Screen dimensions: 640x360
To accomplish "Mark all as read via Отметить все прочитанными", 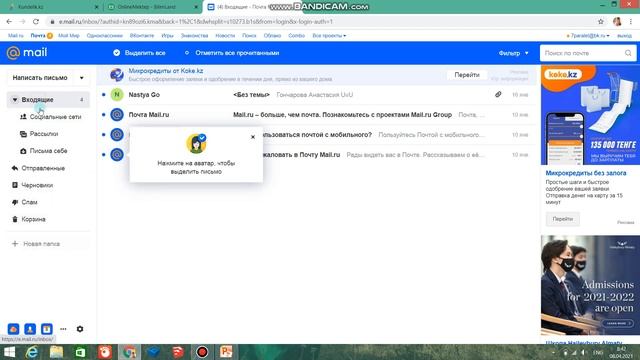I will coord(237,53).
